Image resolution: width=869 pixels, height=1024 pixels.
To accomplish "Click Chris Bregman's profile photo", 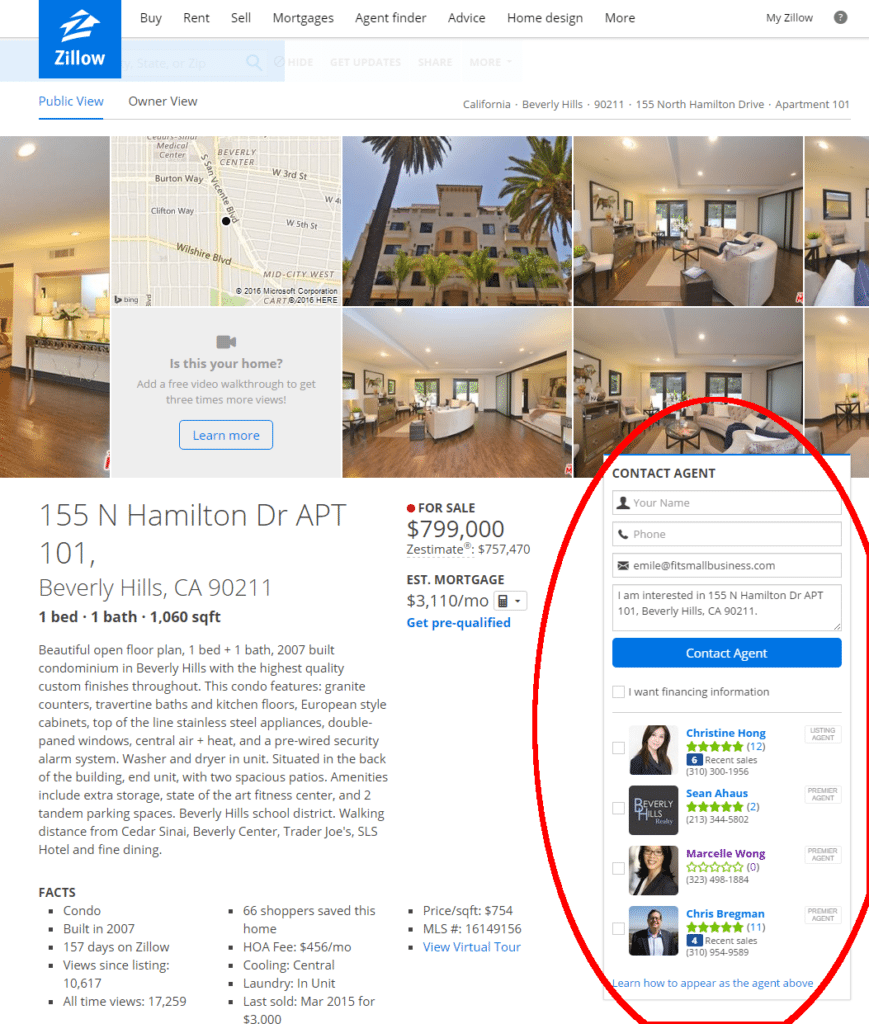I will click(x=653, y=931).
